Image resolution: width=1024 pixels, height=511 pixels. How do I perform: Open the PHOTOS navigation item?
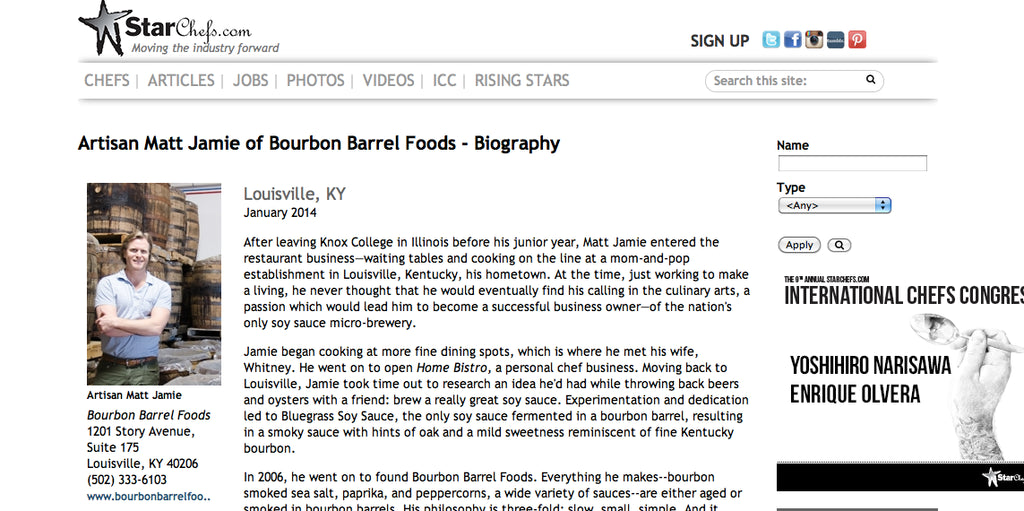[315, 80]
